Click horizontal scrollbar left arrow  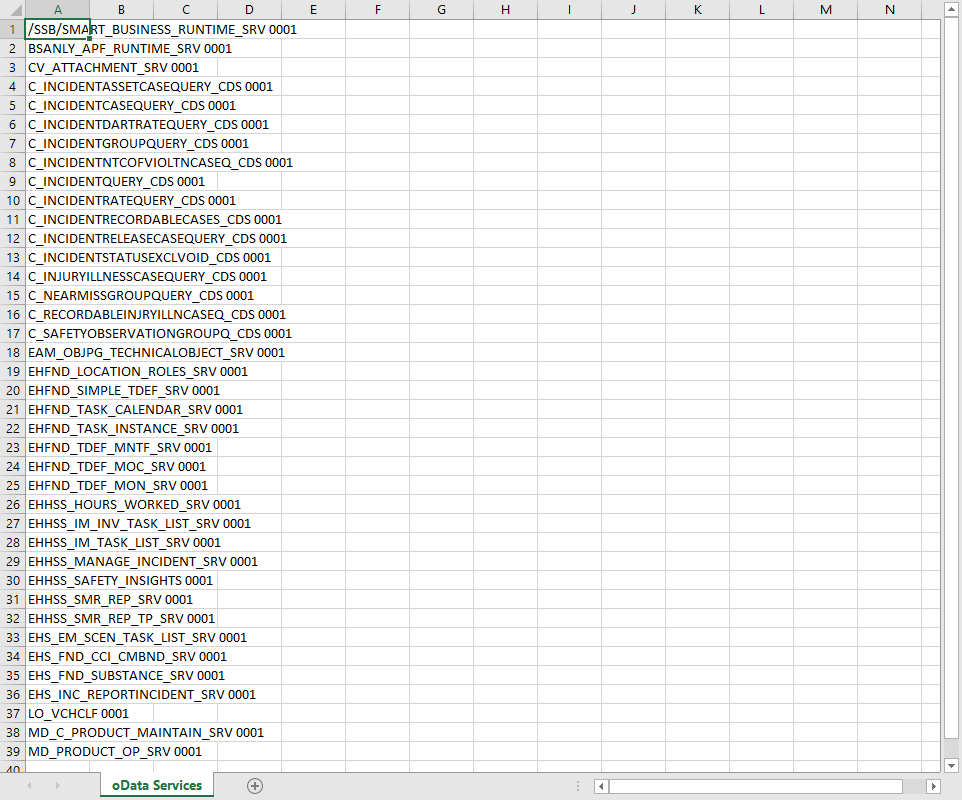pos(601,786)
